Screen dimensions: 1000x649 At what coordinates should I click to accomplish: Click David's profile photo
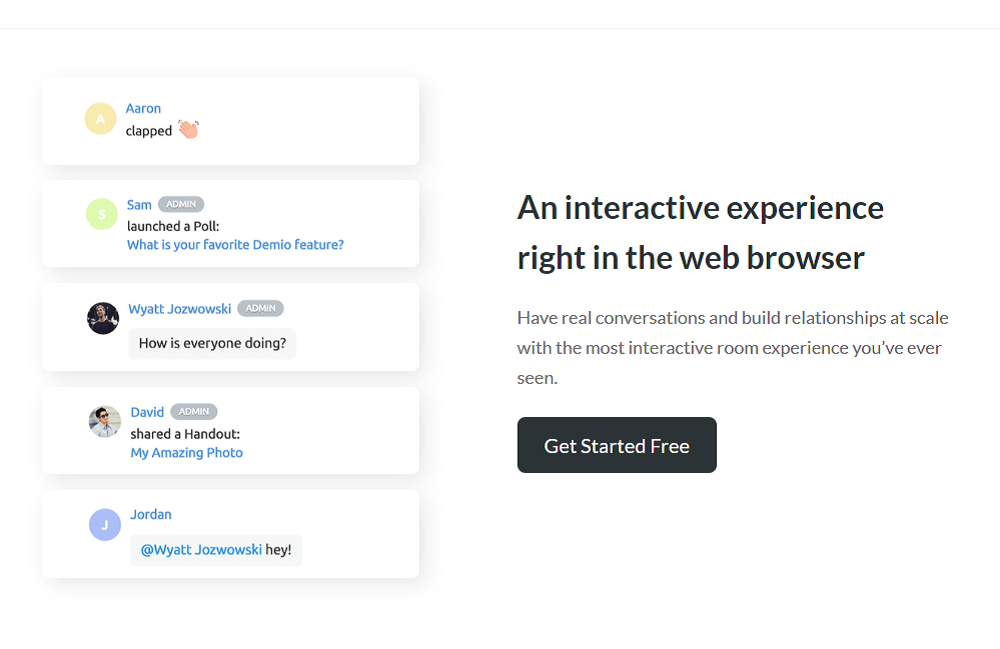tap(105, 421)
